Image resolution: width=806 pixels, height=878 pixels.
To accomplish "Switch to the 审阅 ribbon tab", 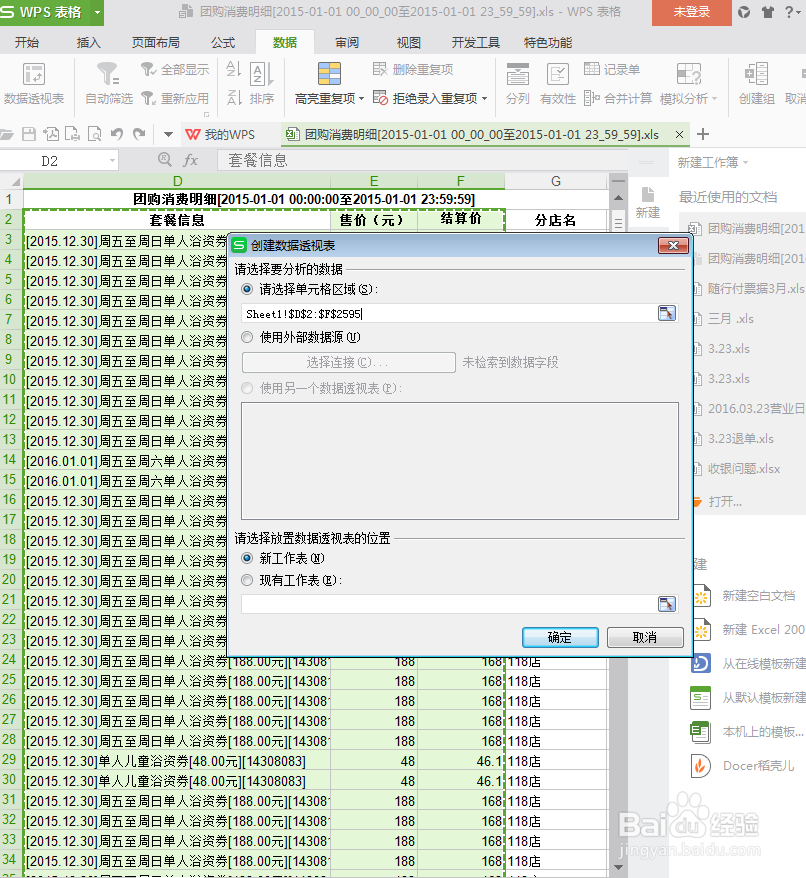I will [x=347, y=43].
